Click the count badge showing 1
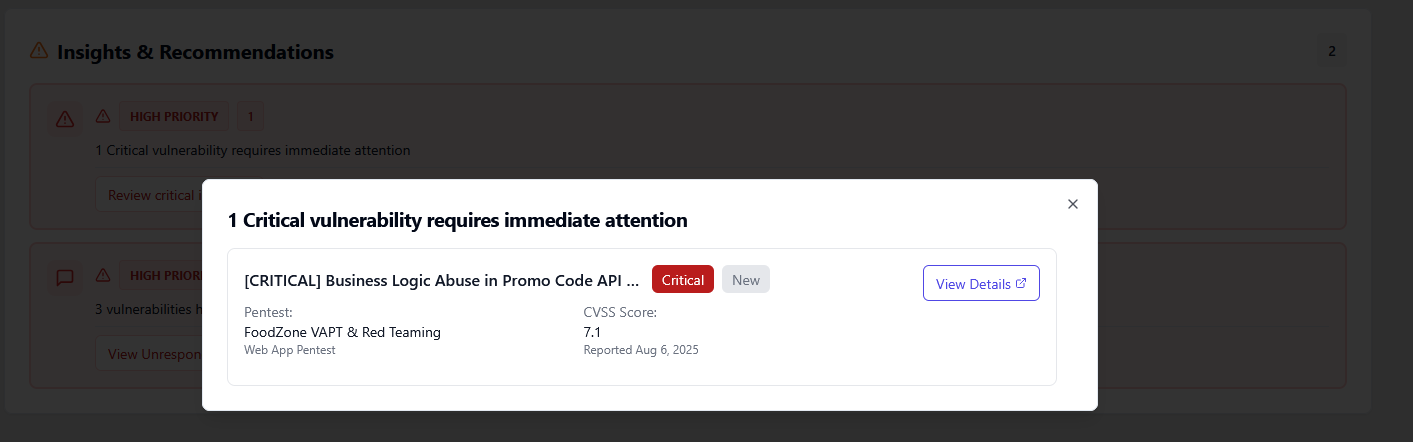 point(250,116)
